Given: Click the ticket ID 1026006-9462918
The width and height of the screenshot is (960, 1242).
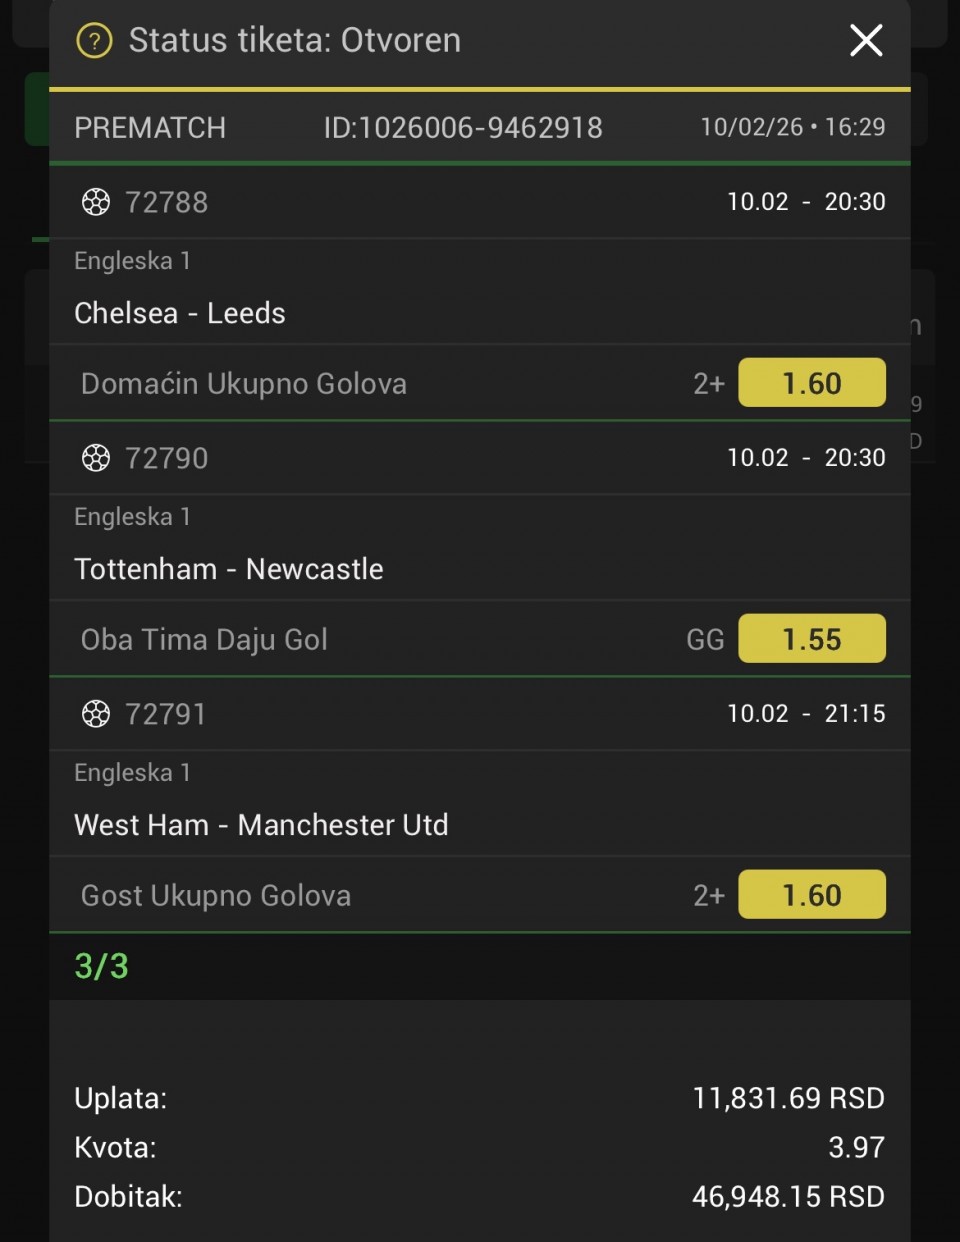Looking at the screenshot, I should pos(463,128).
